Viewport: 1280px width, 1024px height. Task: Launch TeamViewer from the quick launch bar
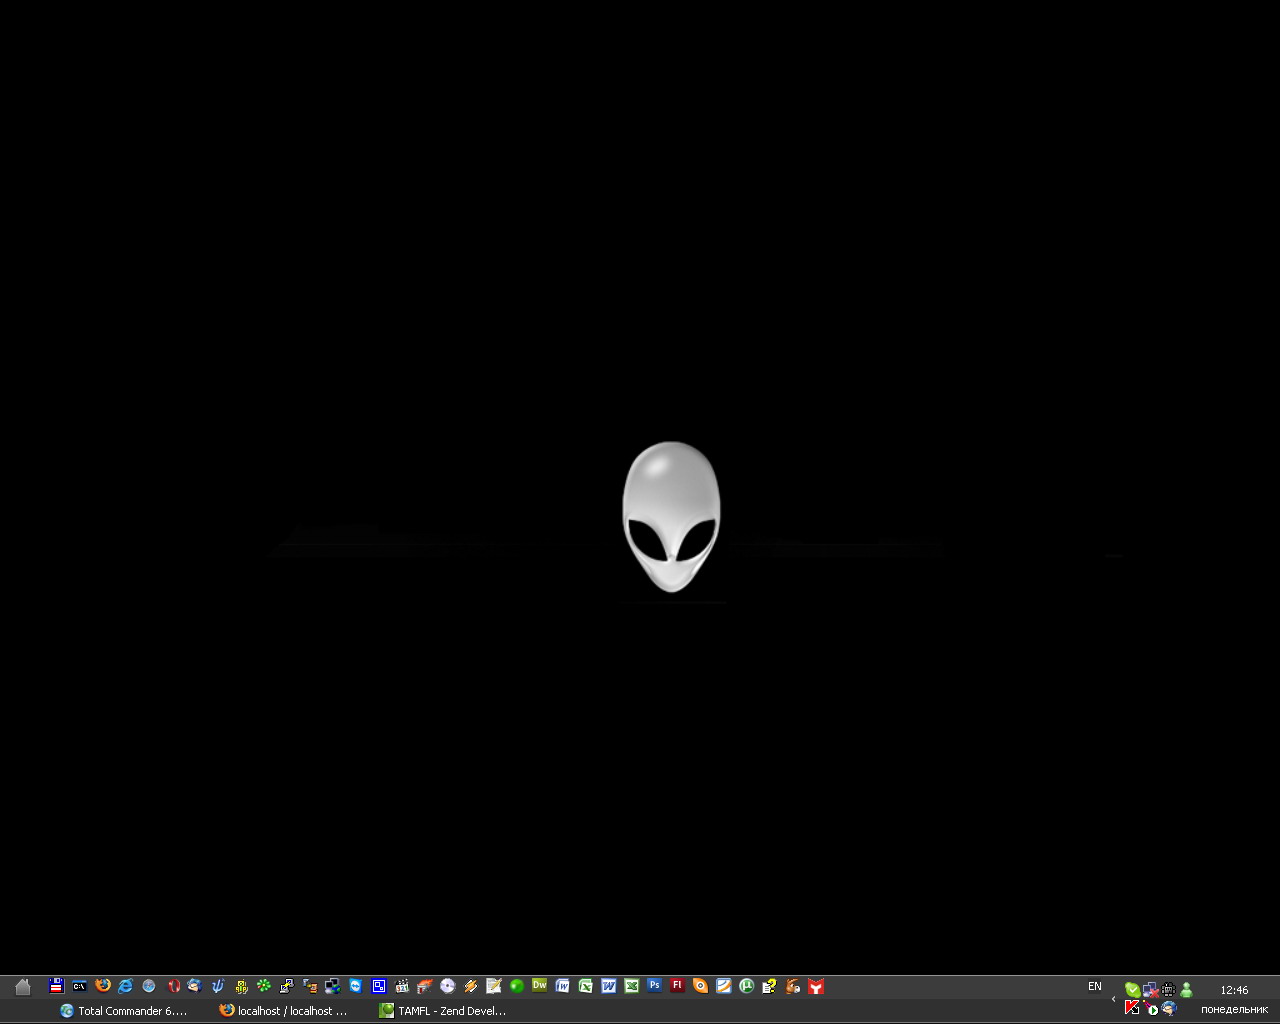356,986
